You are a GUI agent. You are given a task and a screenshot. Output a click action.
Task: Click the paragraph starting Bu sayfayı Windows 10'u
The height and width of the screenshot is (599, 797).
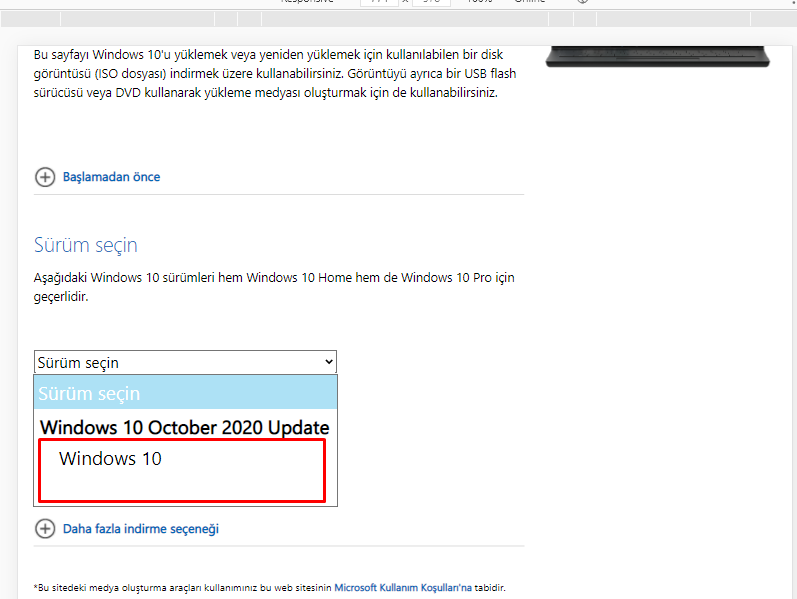point(275,74)
